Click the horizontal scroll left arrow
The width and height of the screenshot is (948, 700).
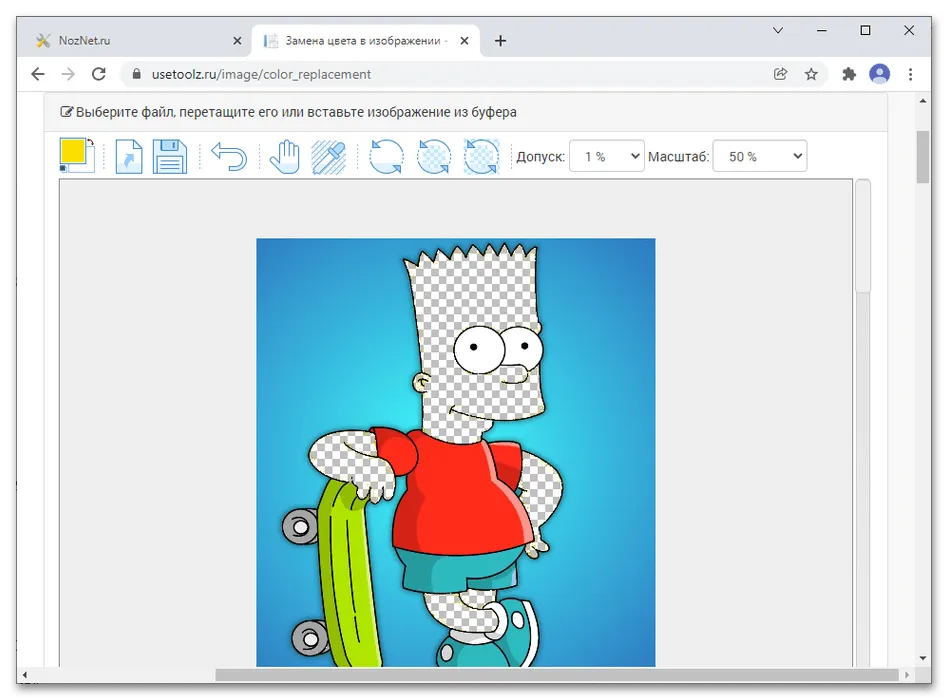click(25, 675)
